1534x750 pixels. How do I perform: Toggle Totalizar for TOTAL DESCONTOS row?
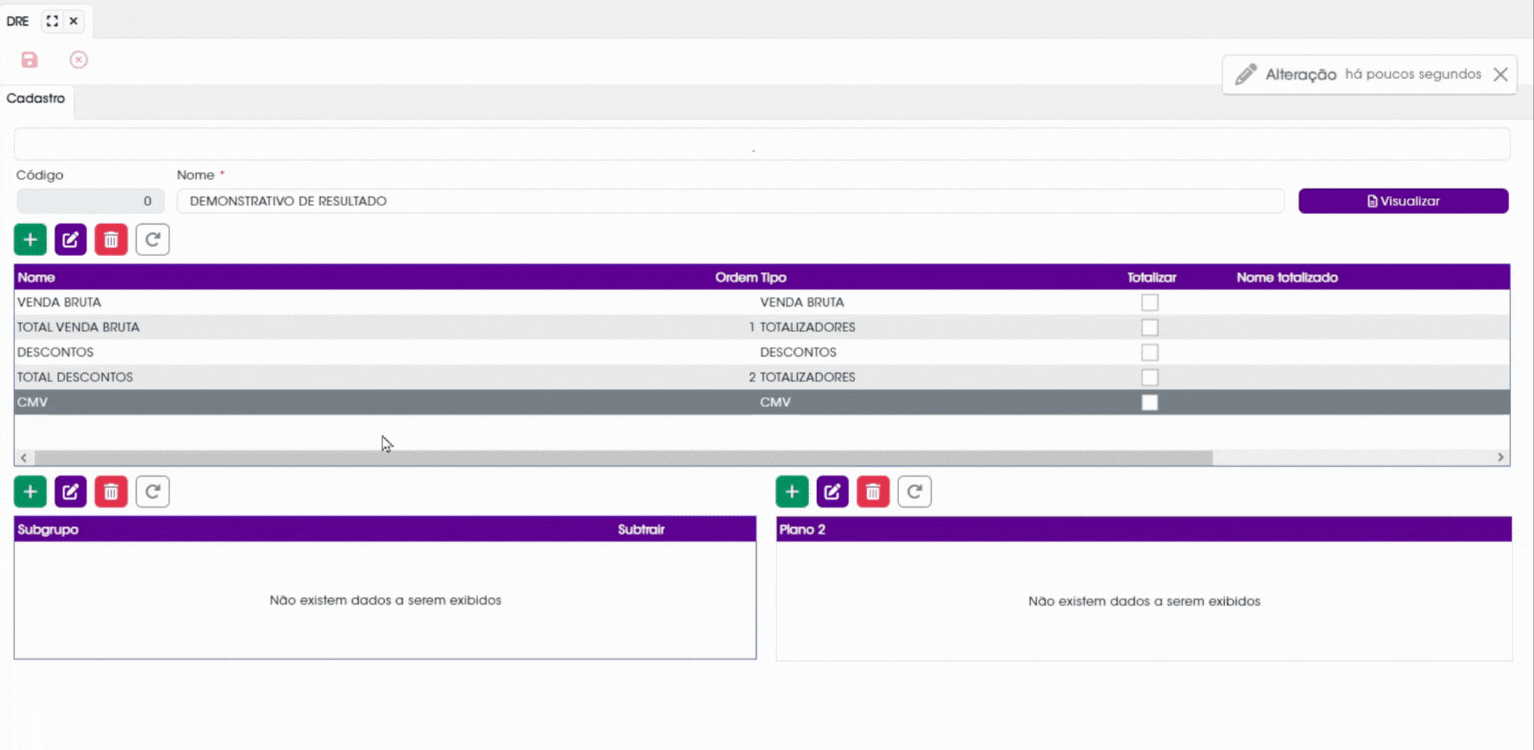(x=1150, y=377)
